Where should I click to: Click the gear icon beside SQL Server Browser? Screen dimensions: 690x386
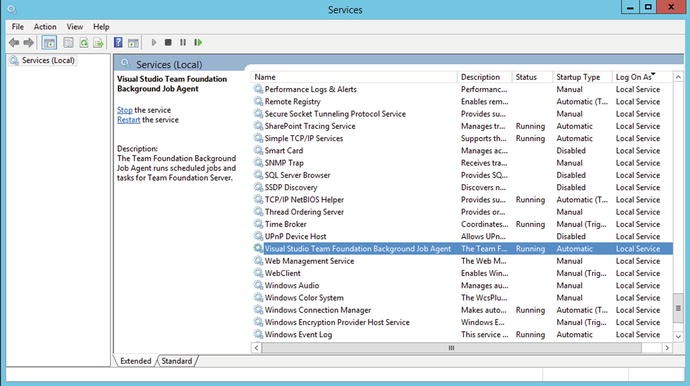pos(258,175)
